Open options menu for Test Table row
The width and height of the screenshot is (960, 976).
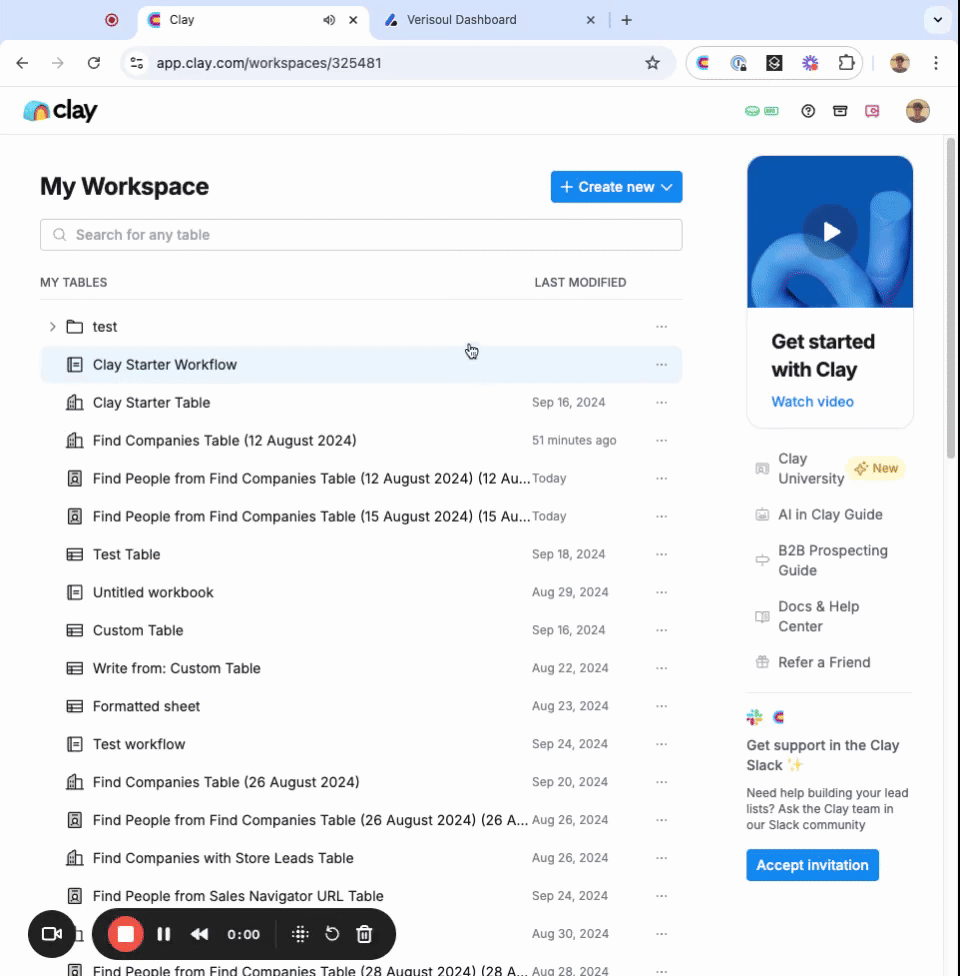661,554
